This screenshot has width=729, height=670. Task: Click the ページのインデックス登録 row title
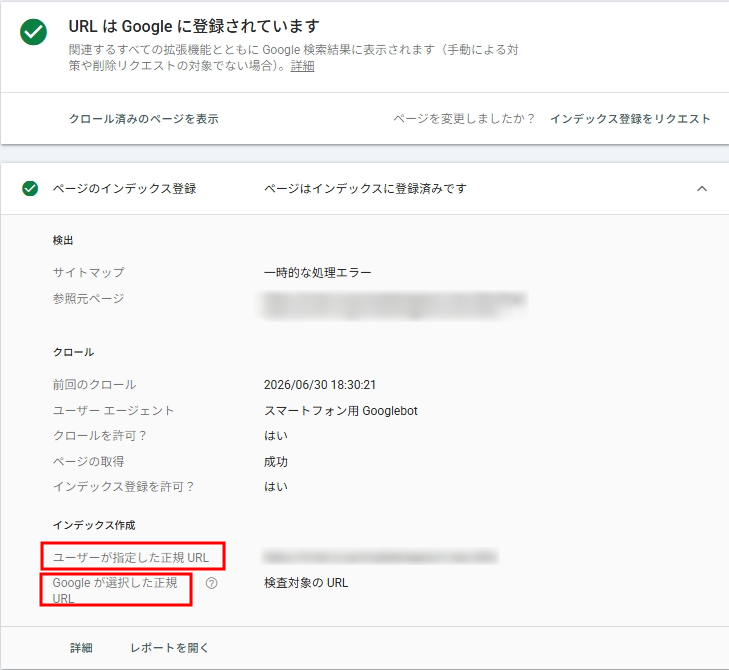(x=124, y=188)
